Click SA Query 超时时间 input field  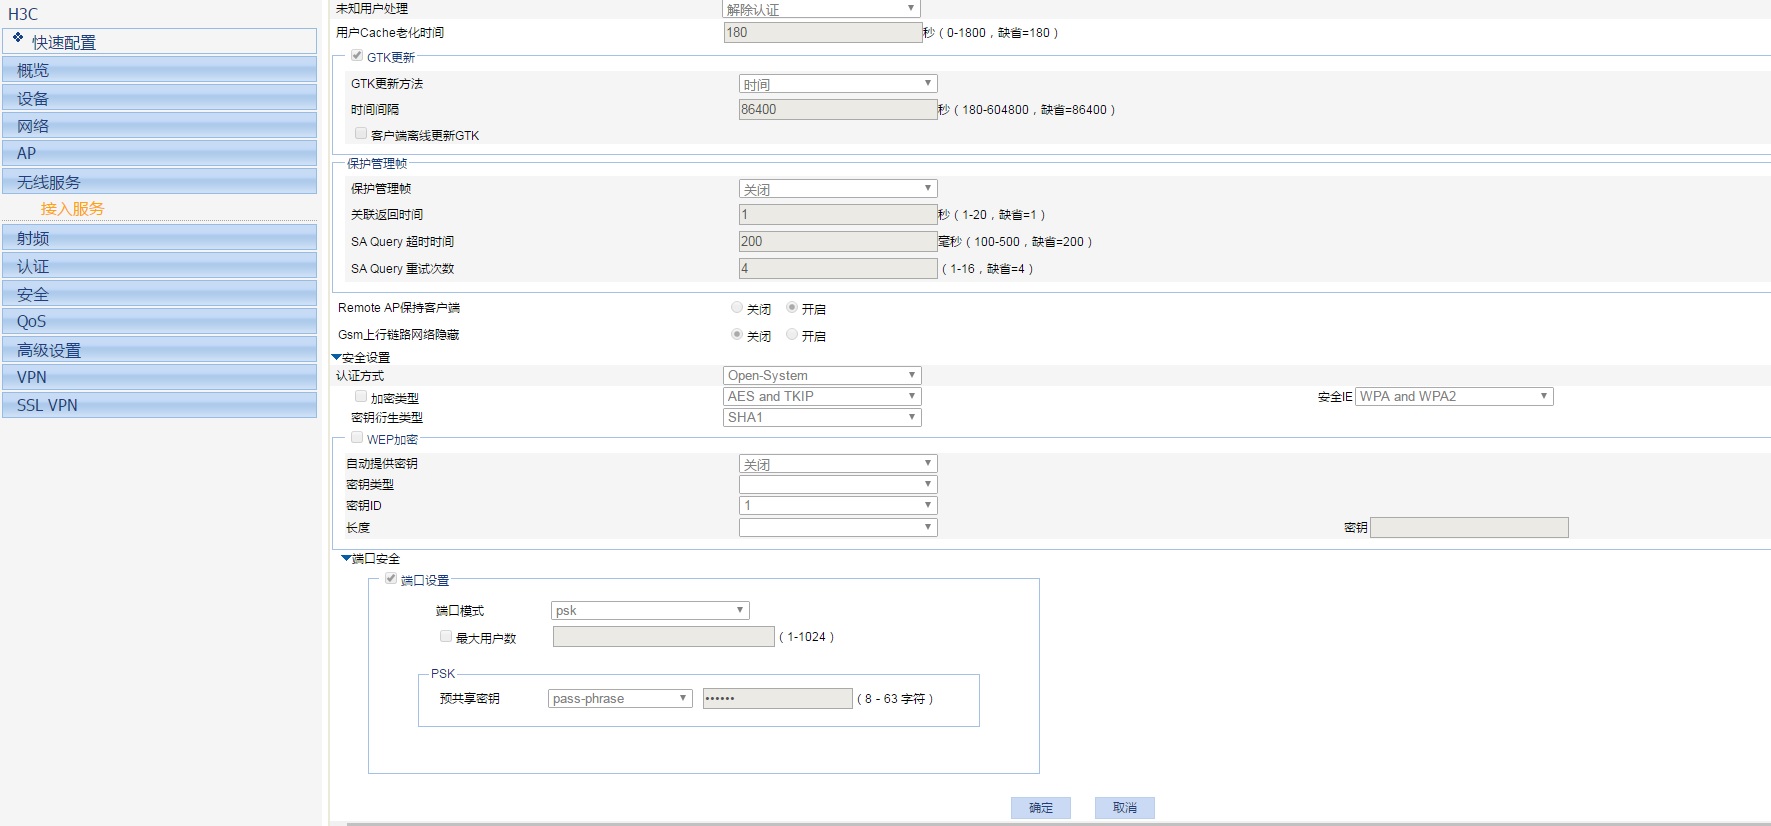(x=838, y=241)
